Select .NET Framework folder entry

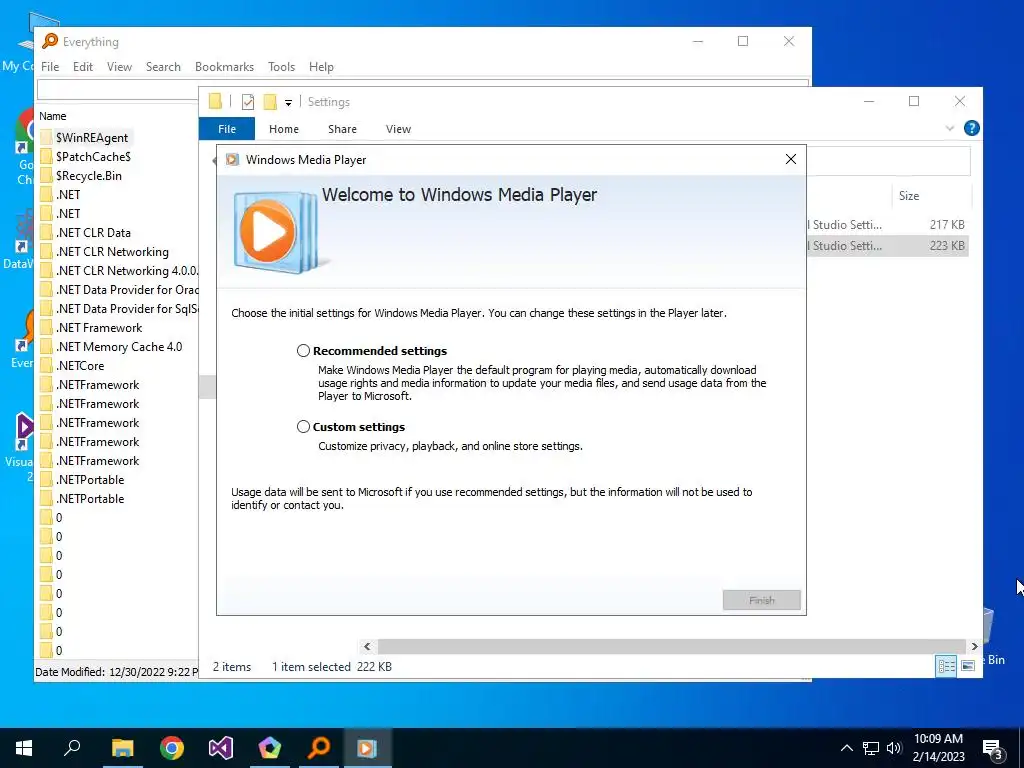(99, 328)
